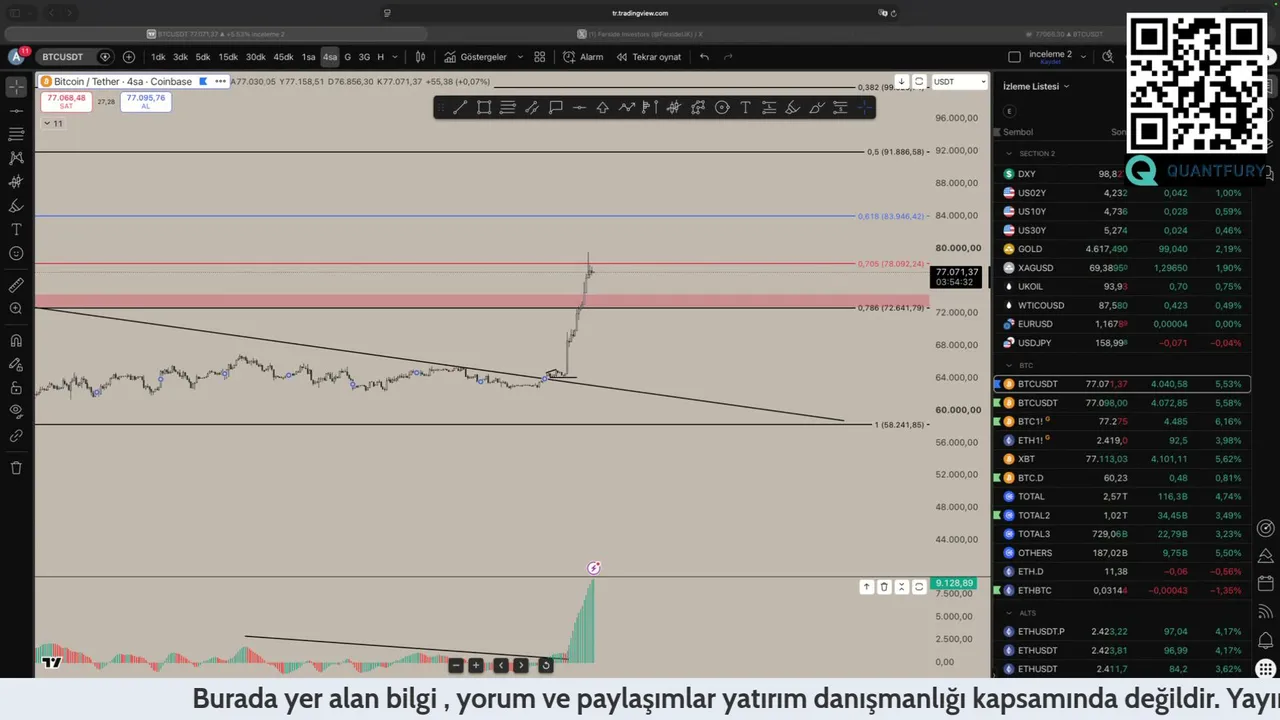Viewport: 1280px width, 720px height.
Task: Click the chart zoom out minus button
Action: point(456,666)
